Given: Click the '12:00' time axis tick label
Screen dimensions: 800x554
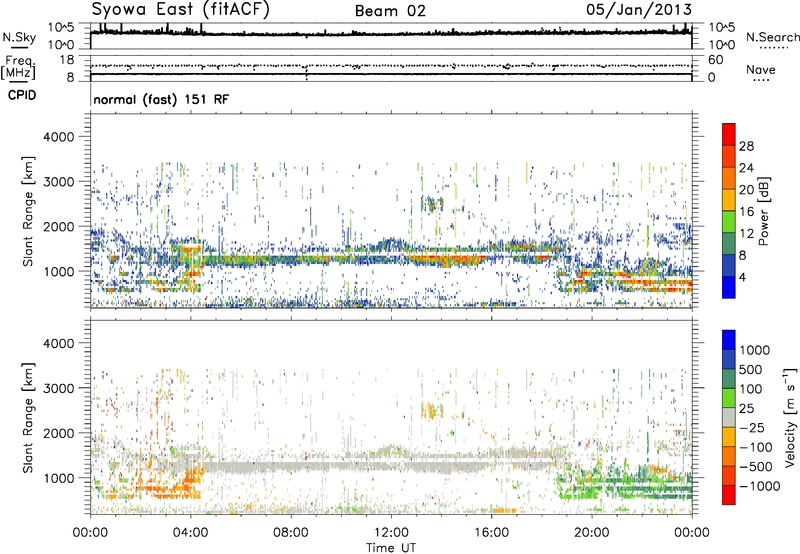Looking at the screenshot, I should tap(391, 533).
